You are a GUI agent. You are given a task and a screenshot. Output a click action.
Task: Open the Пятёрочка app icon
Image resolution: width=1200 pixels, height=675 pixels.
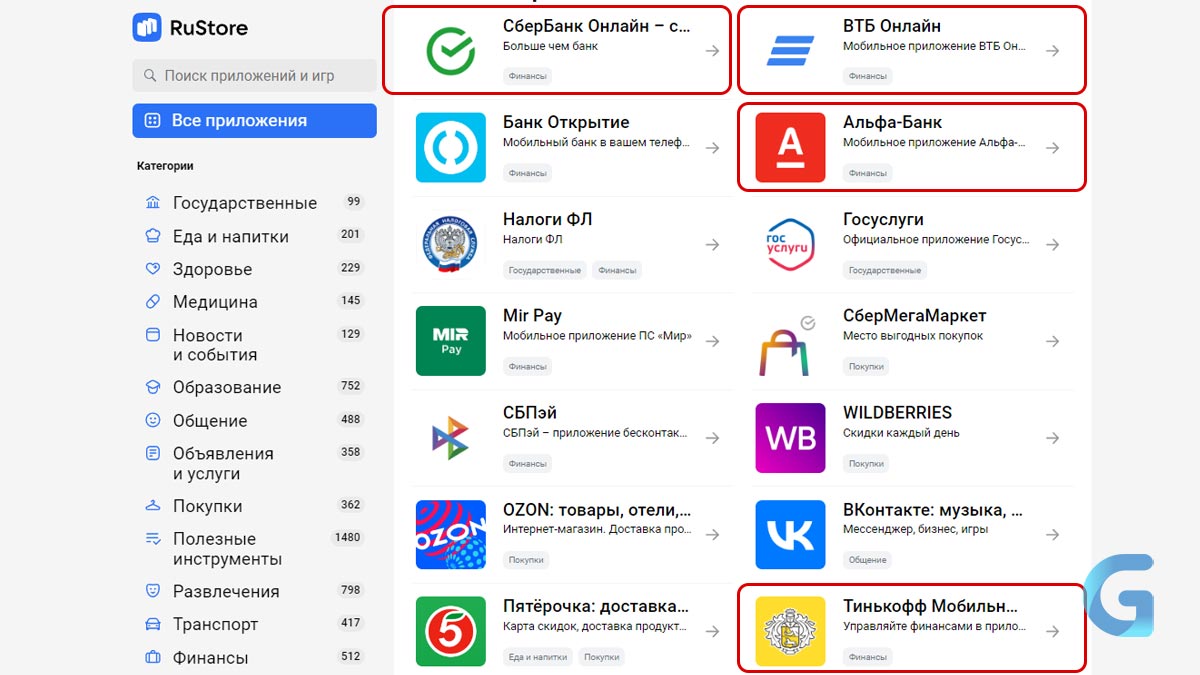(451, 632)
